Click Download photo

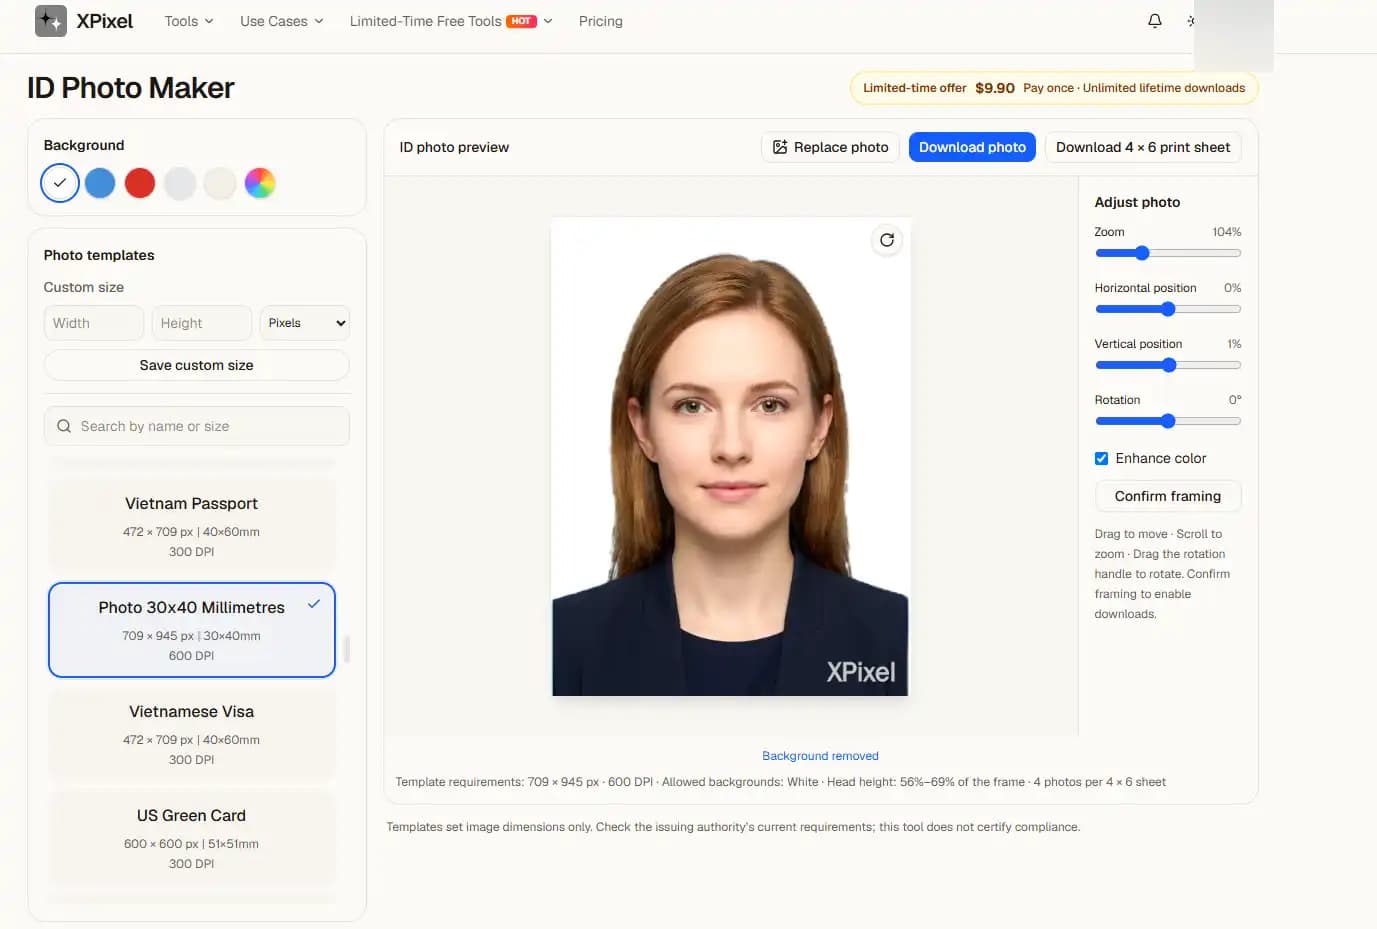pos(972,147)
